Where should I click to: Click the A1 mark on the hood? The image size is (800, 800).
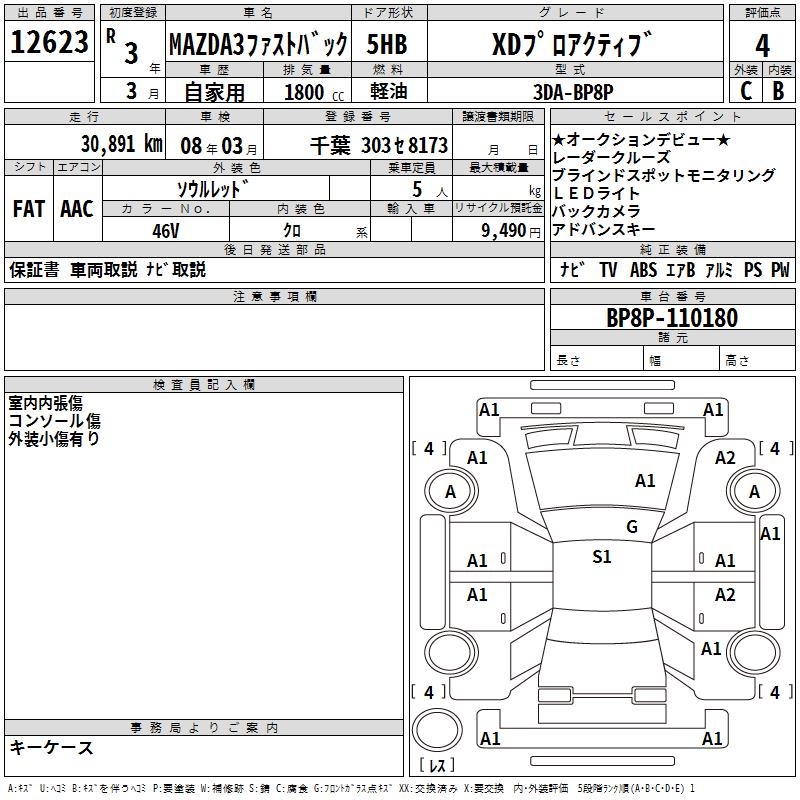tap(645, 480)
